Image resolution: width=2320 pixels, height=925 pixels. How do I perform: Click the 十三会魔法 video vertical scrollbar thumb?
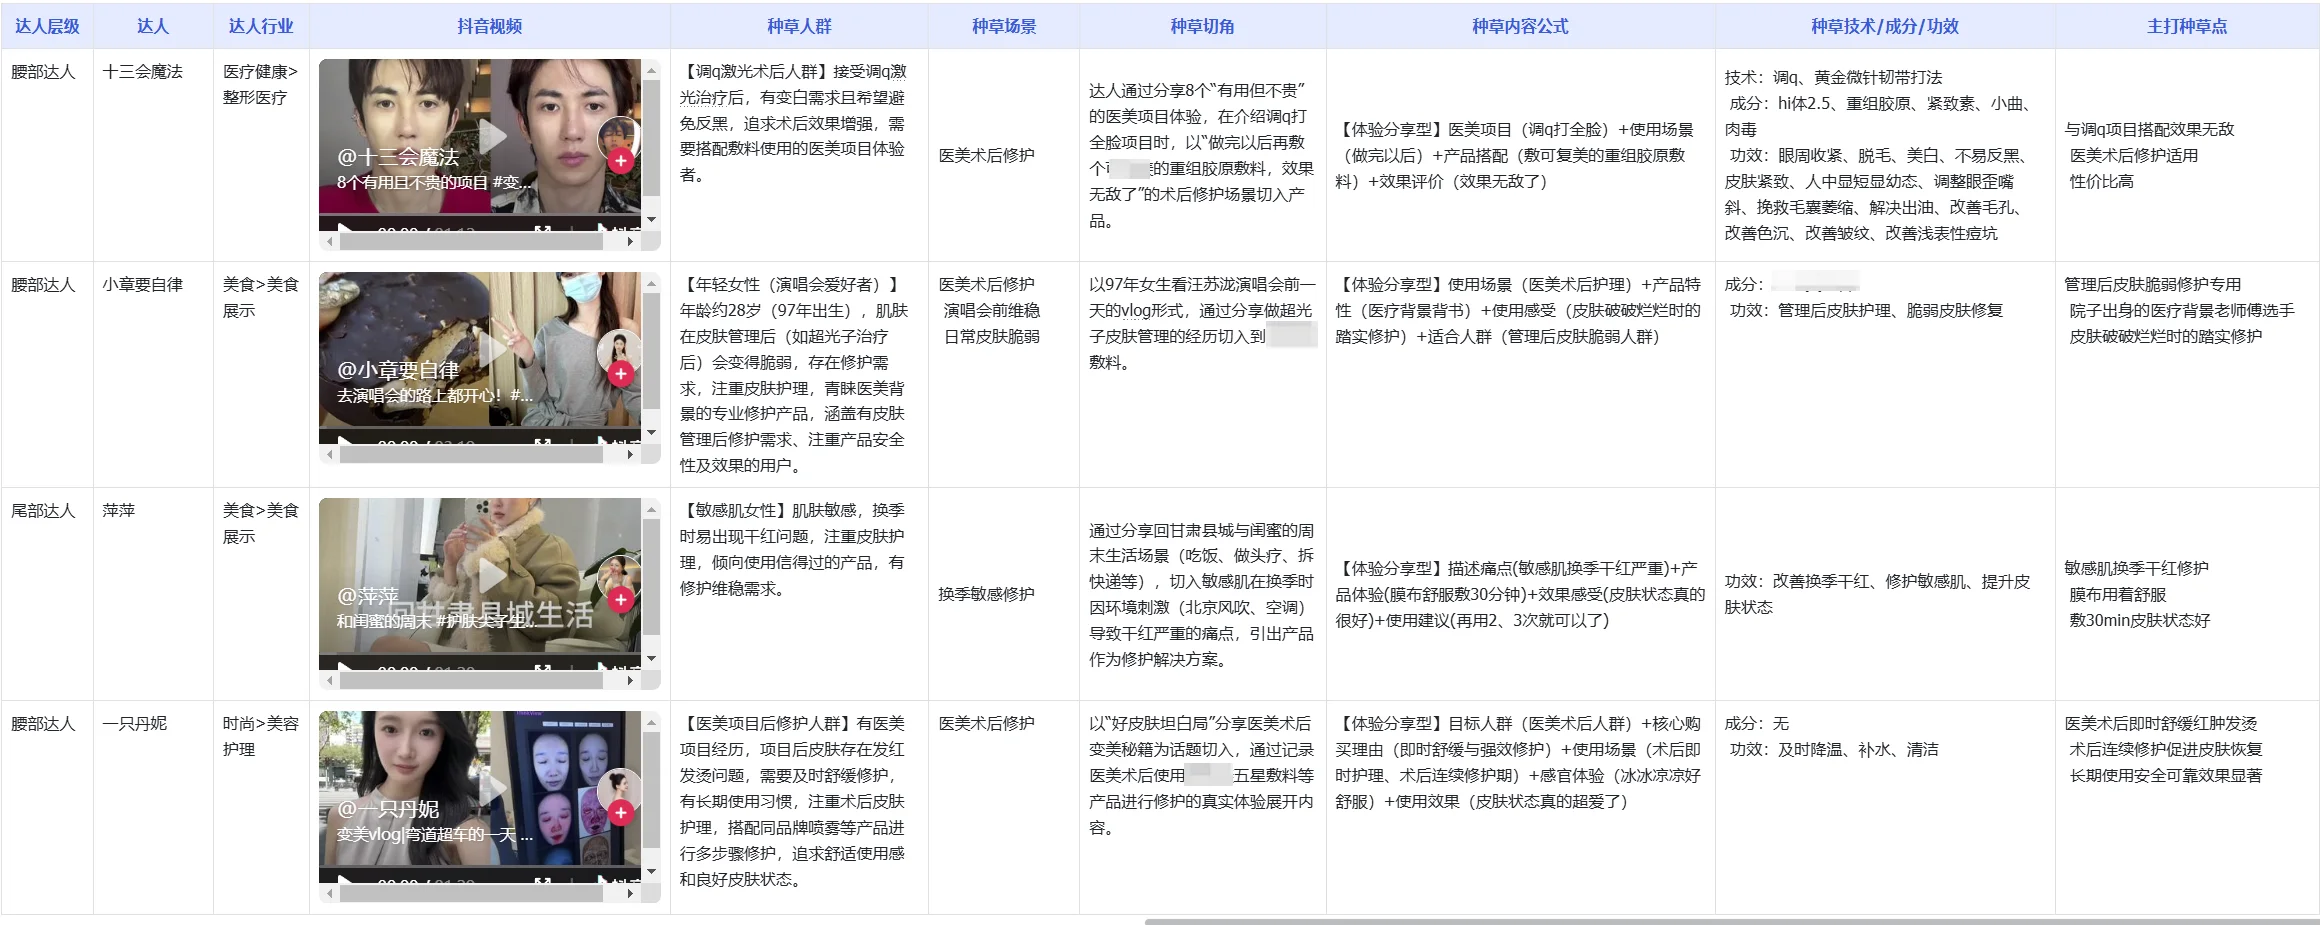click(x=652, y=138)
